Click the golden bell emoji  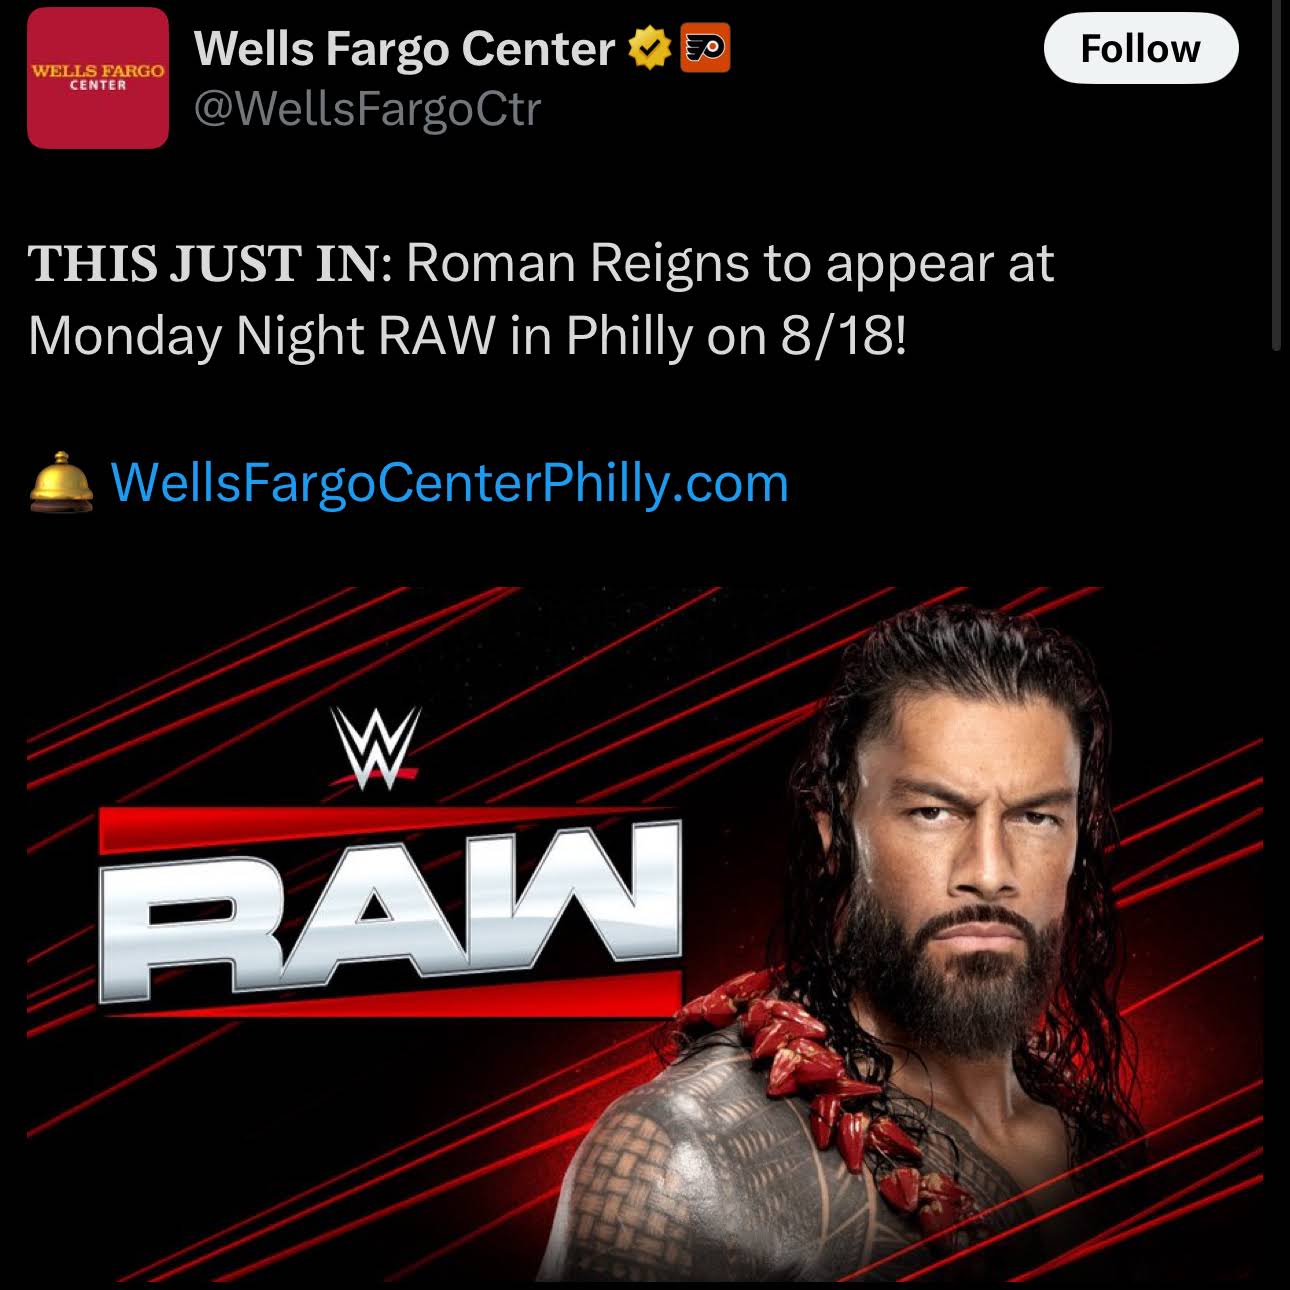coord(62,482)
